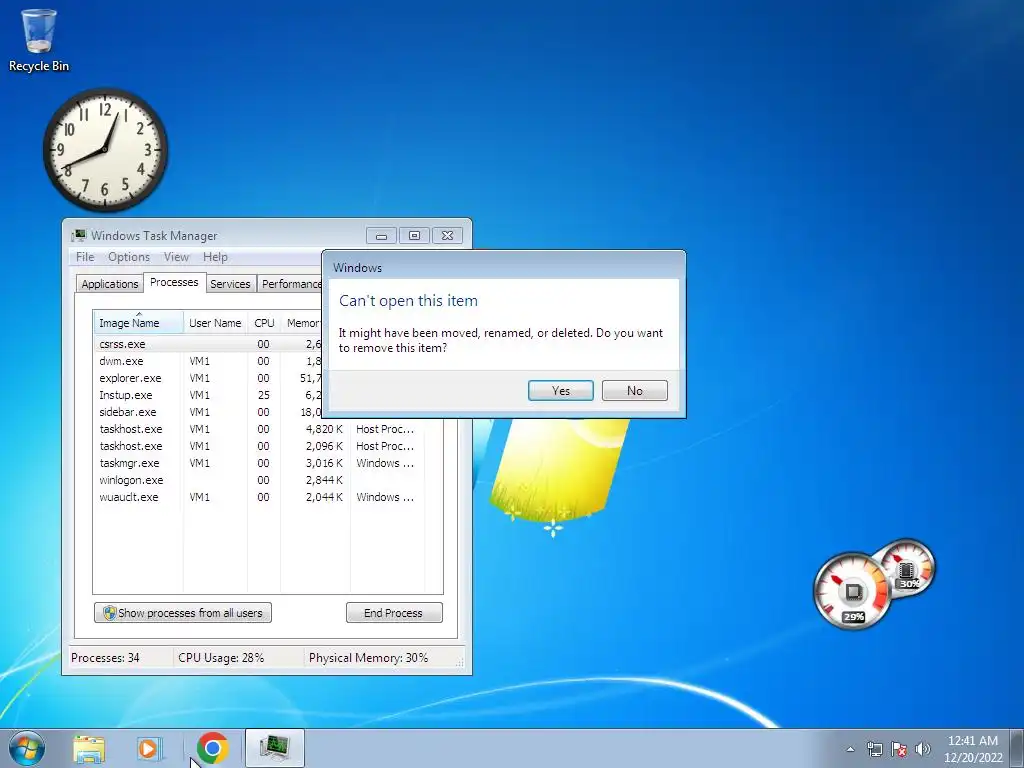Sort by Image Name column header
This screenshot has width=1024, height=768.
point(138,323)
